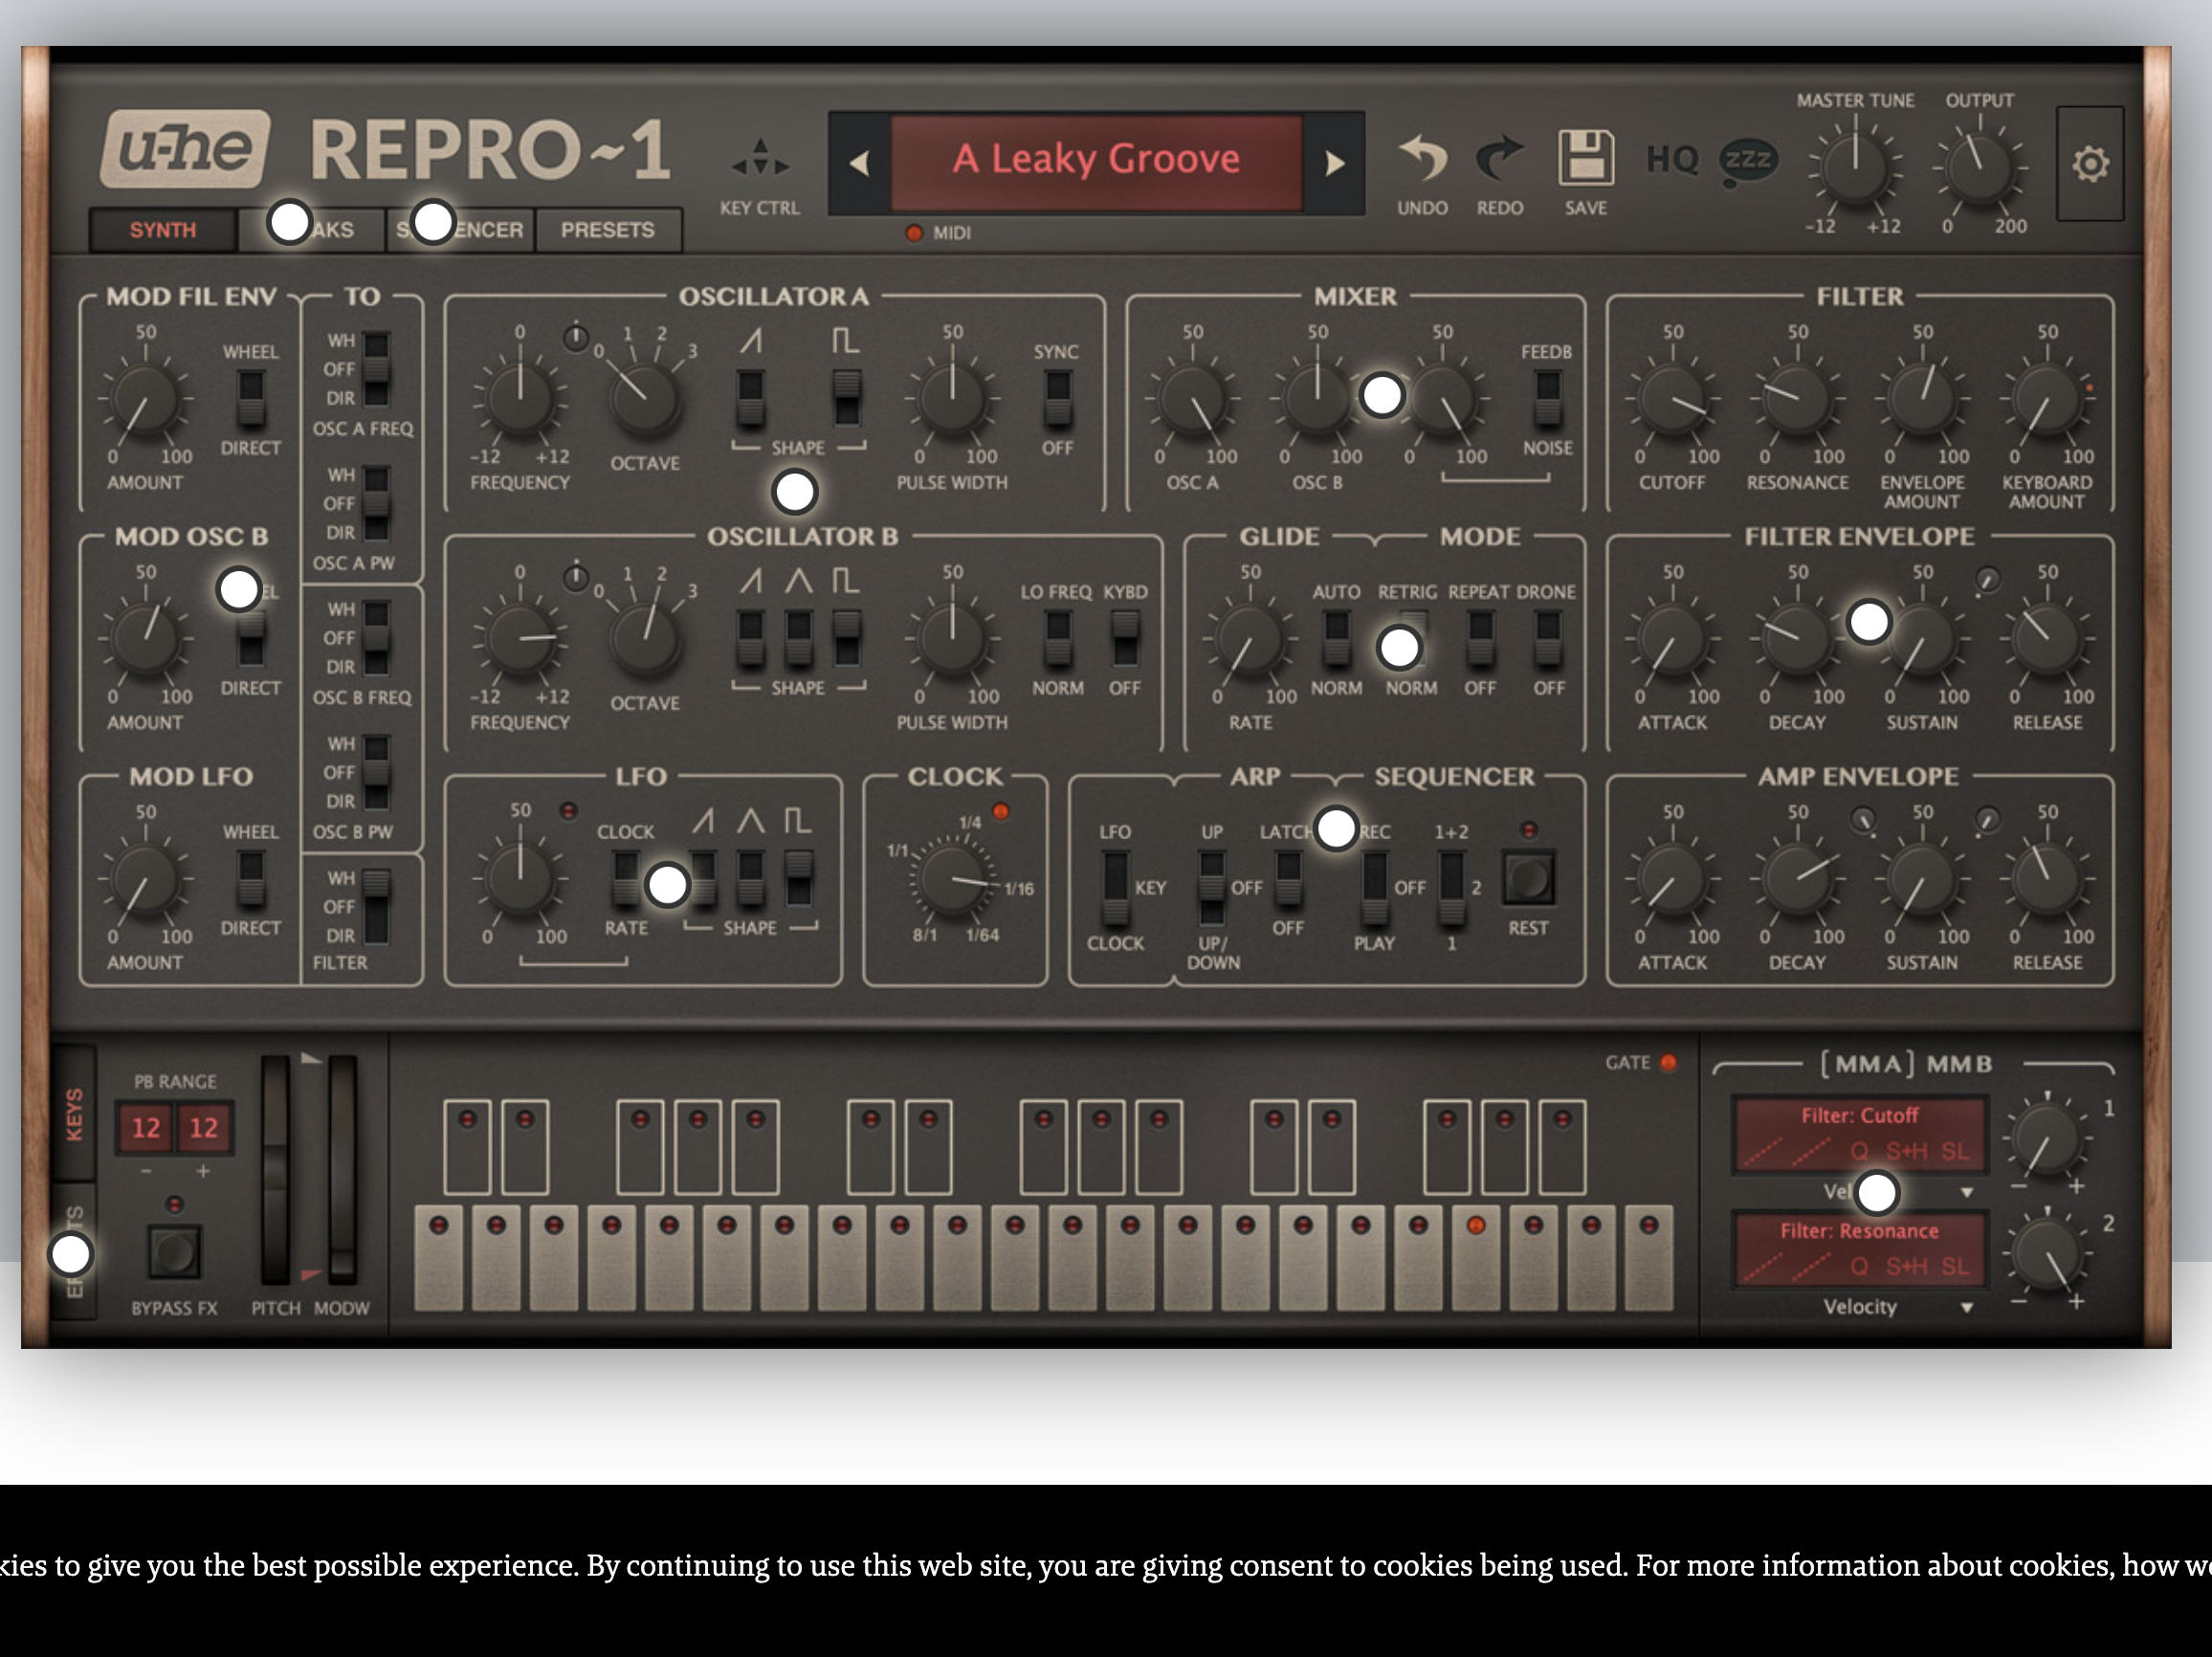Open the KEYS side tab
Image resolution: width=2212 pixels, height=1657 pixels.
74,1114
